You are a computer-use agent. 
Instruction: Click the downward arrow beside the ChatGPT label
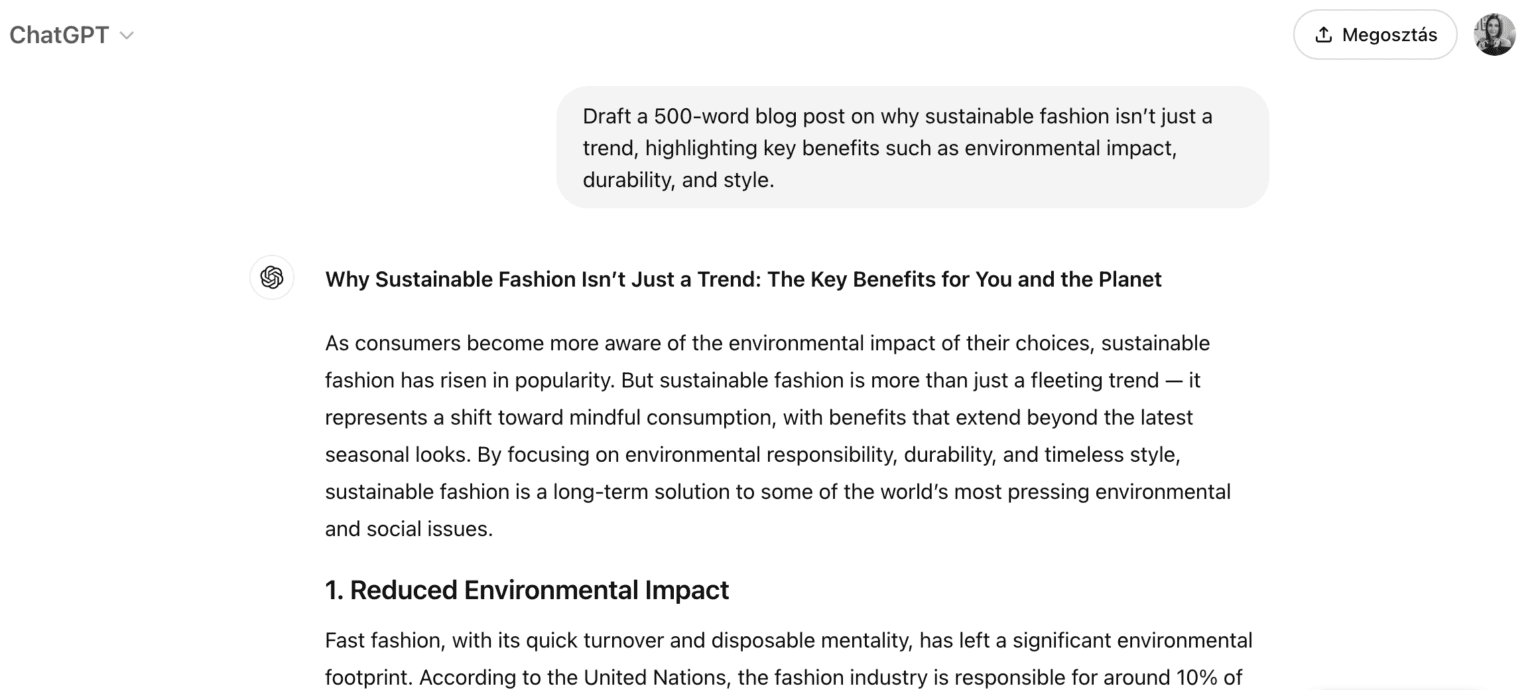[x=126, y=34]
